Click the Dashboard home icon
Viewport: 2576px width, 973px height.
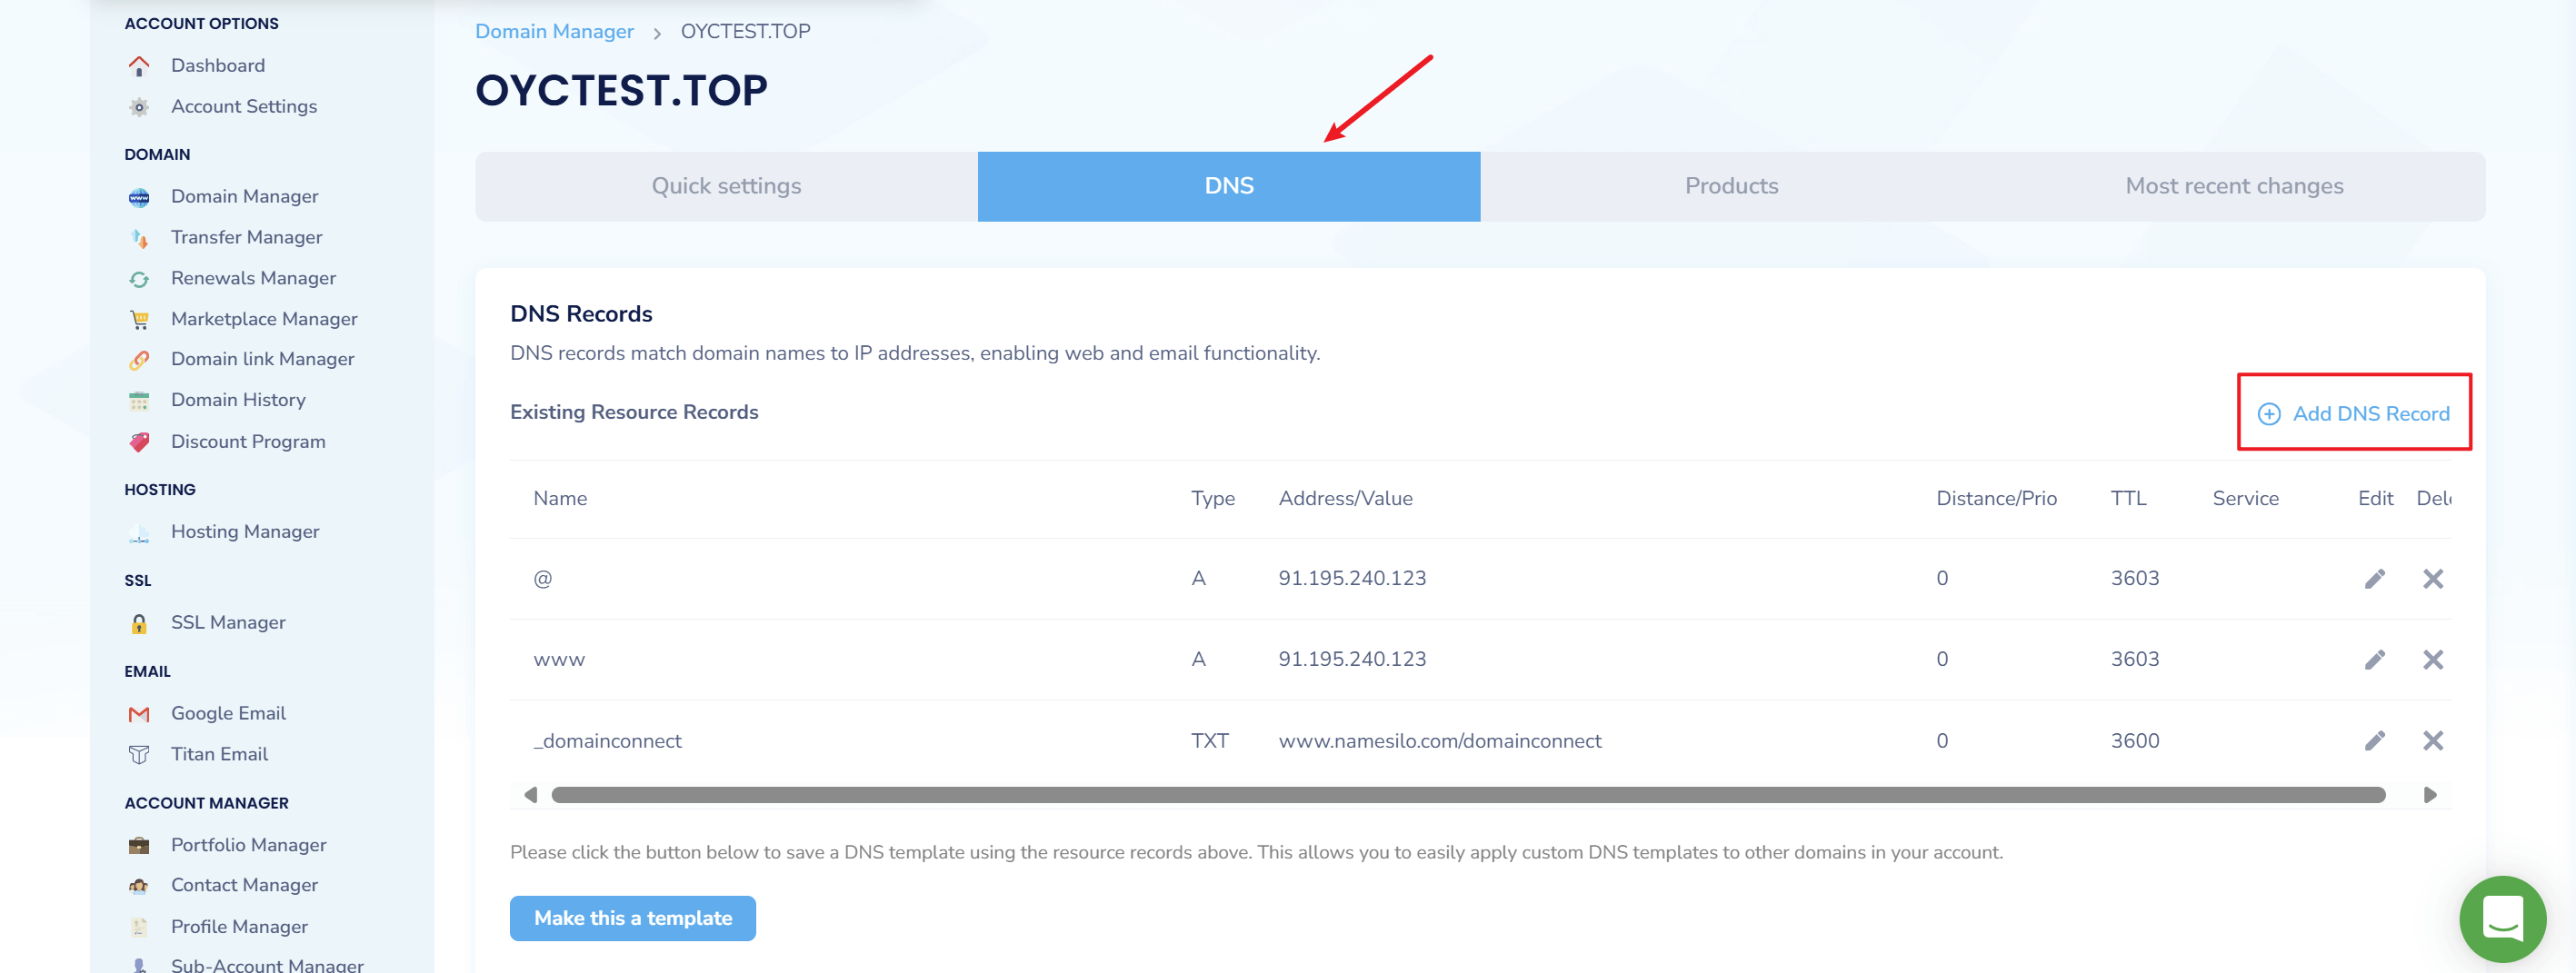139,66
